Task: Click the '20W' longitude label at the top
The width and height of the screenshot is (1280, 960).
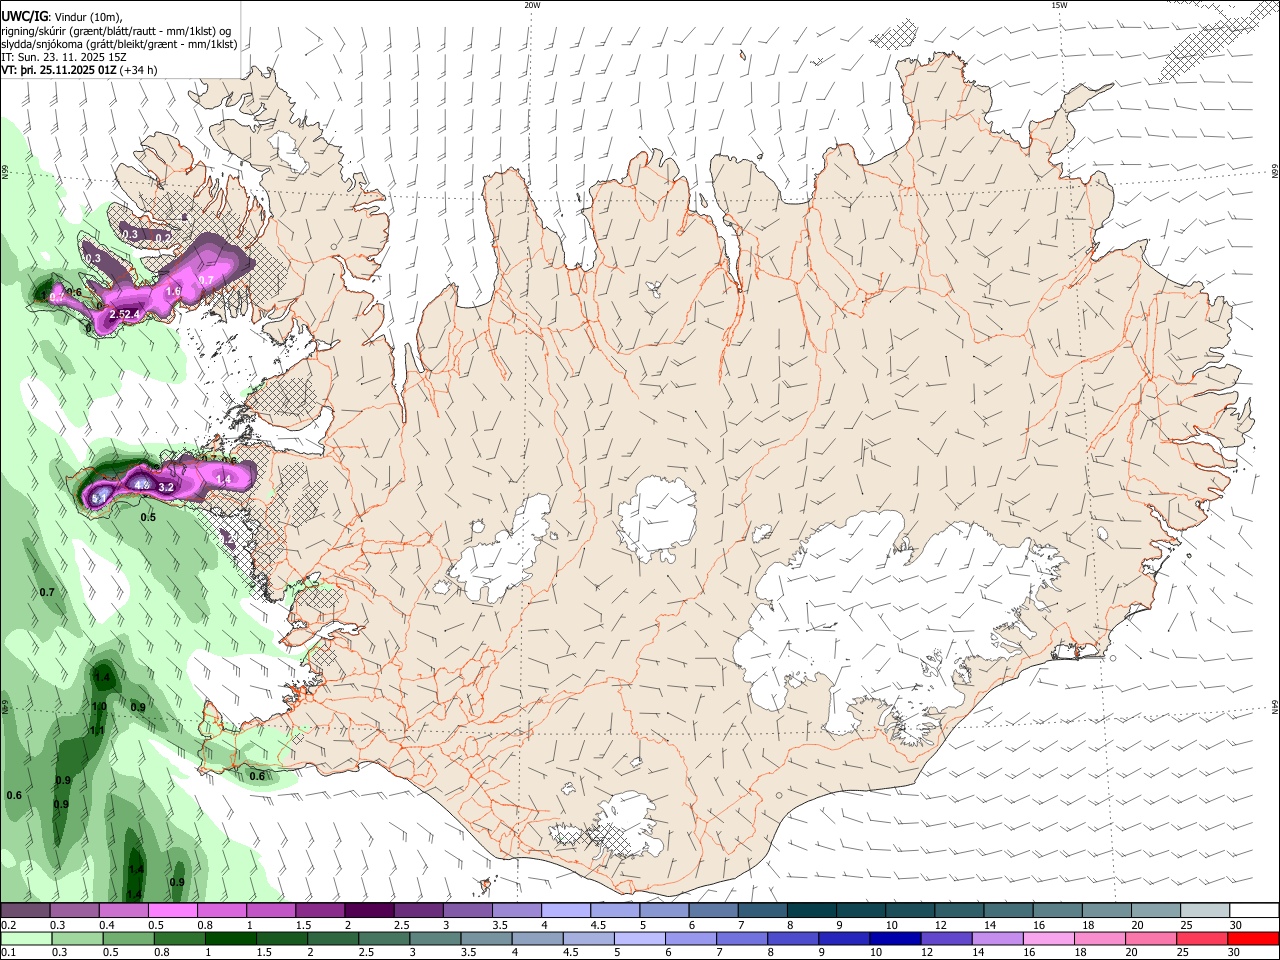Action: pos(532,5)
